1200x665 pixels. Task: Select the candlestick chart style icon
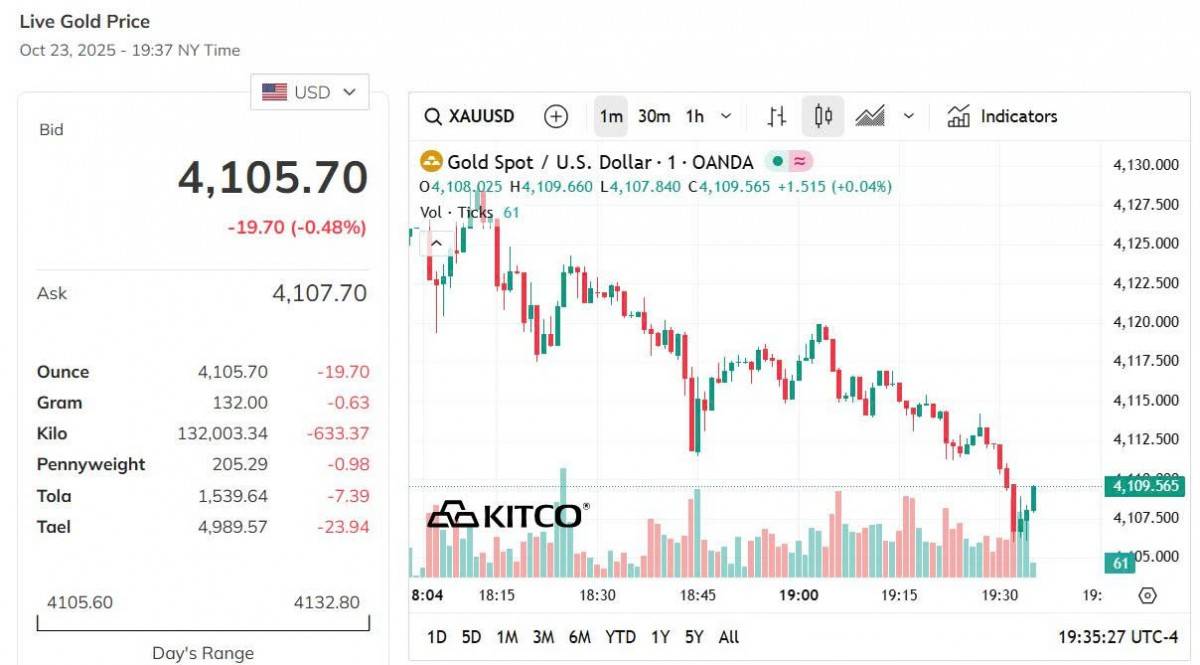pos(823,116)
